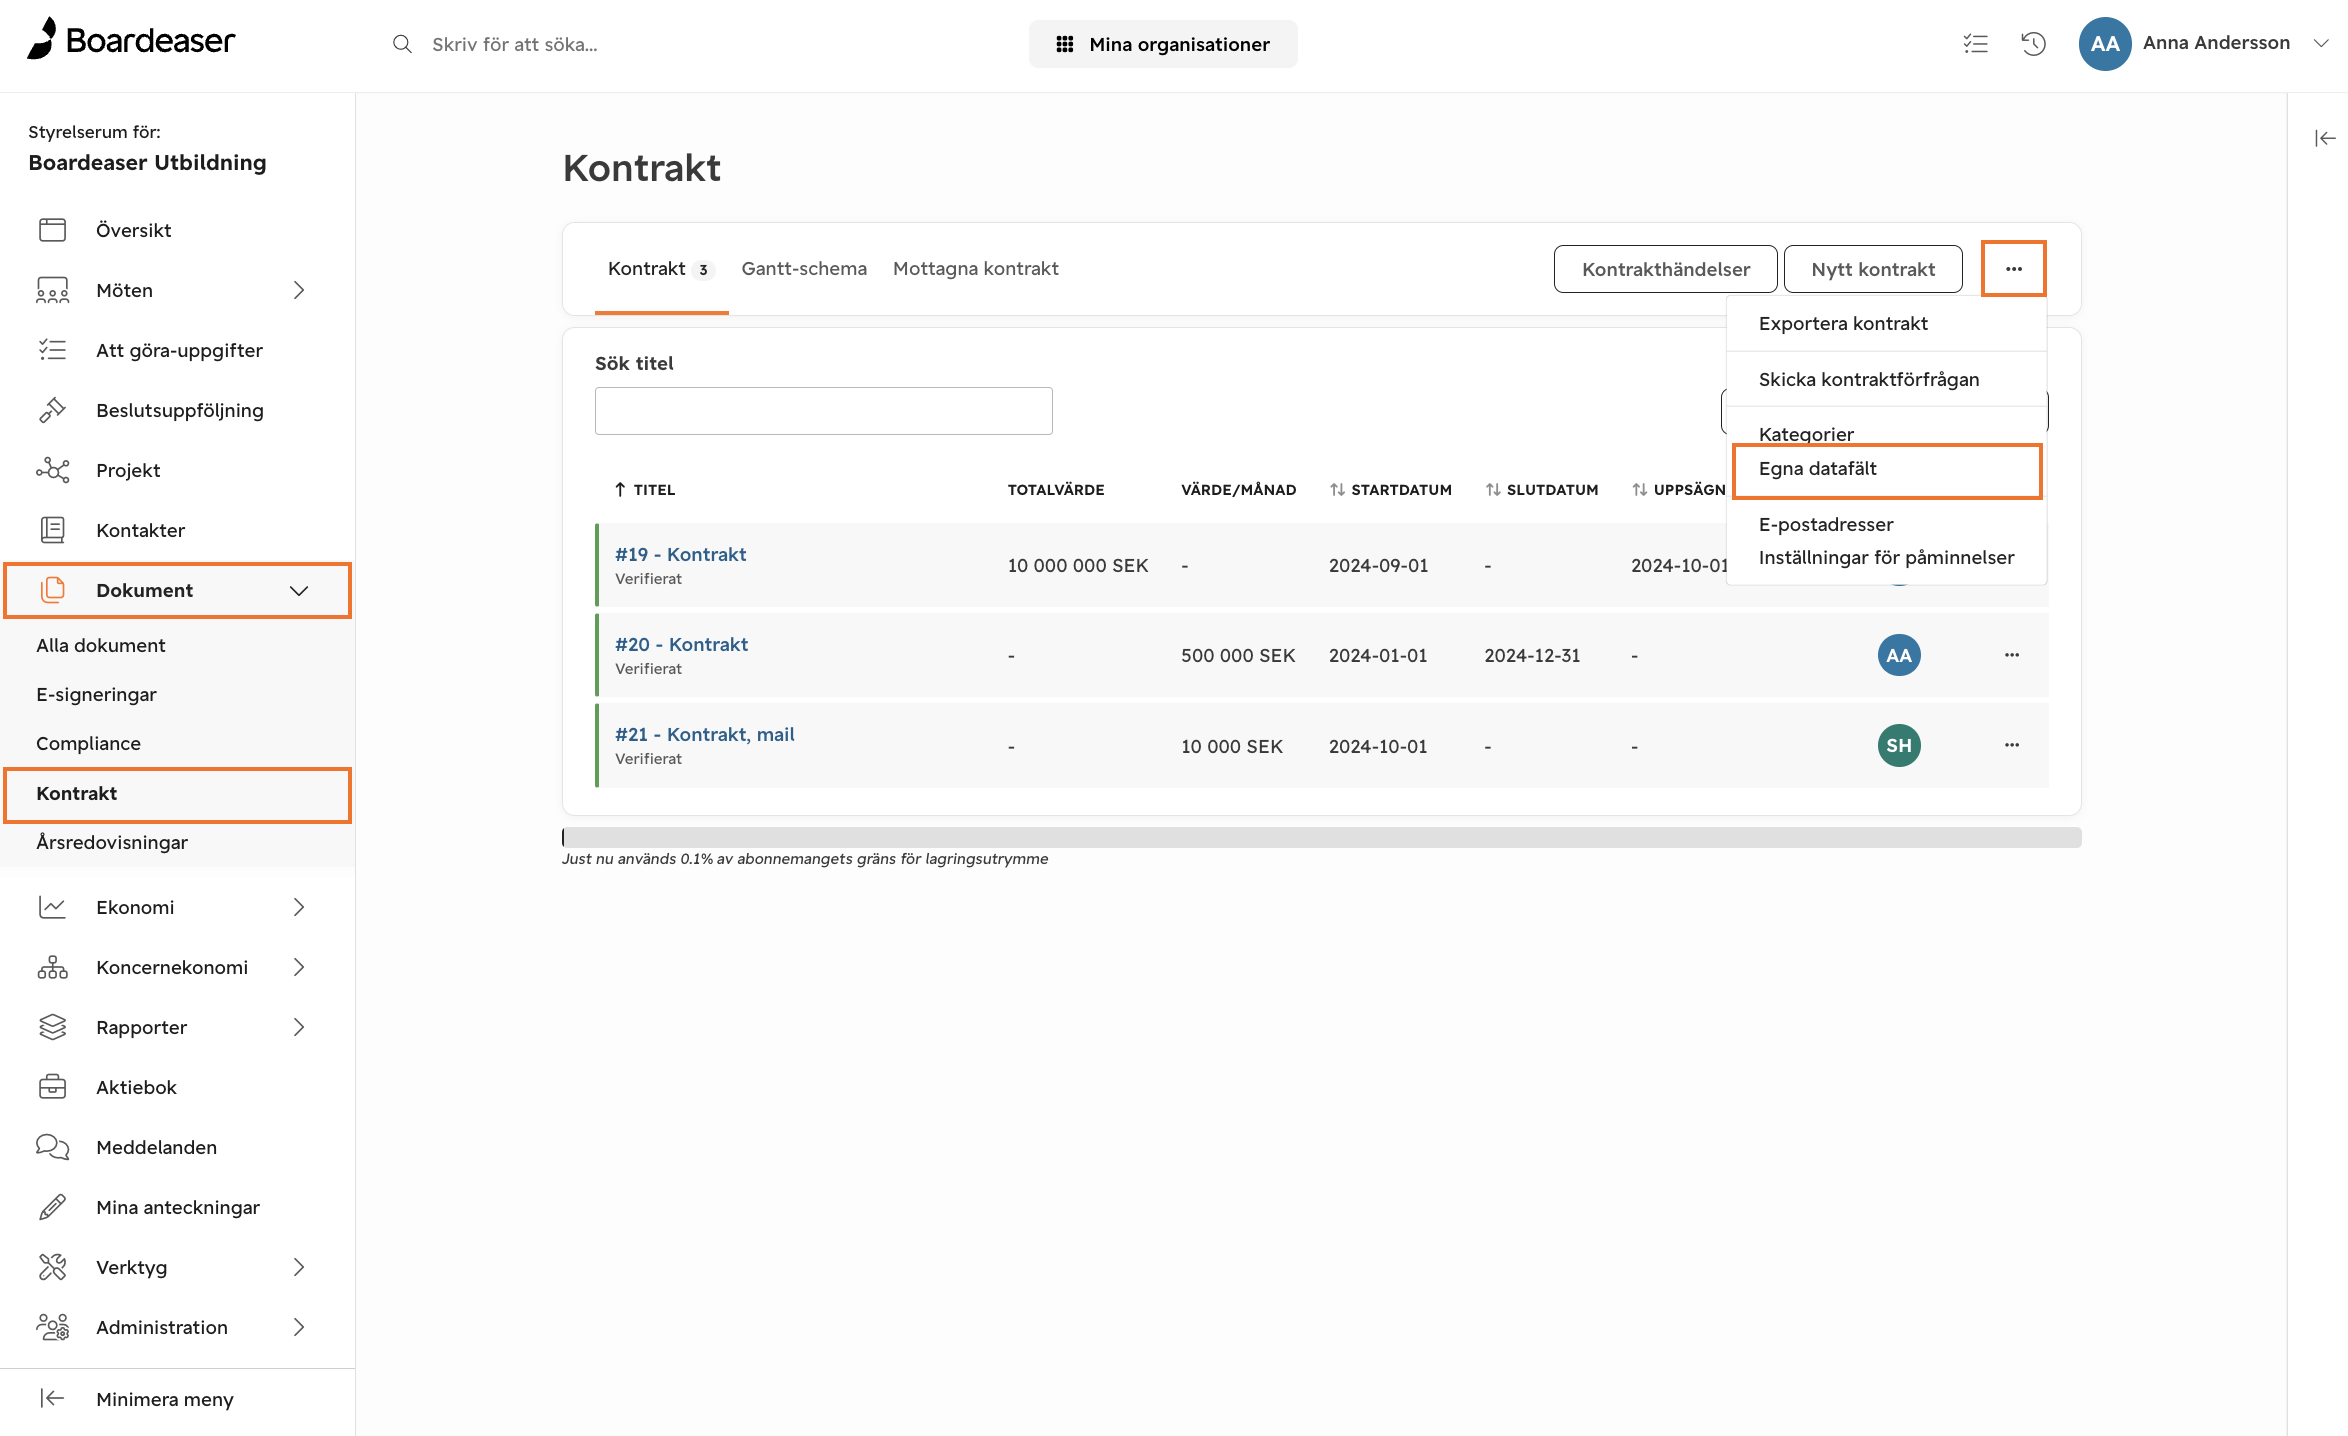Open the history clock icon
Screen dimensions: 2348x1436
coord(2033,44)
